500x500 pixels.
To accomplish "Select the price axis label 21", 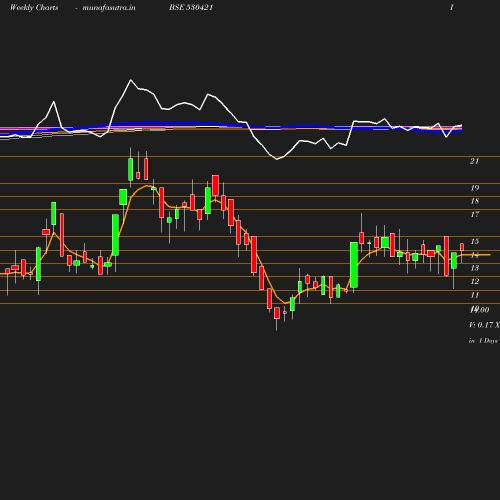I will click(x=474, y=161).
